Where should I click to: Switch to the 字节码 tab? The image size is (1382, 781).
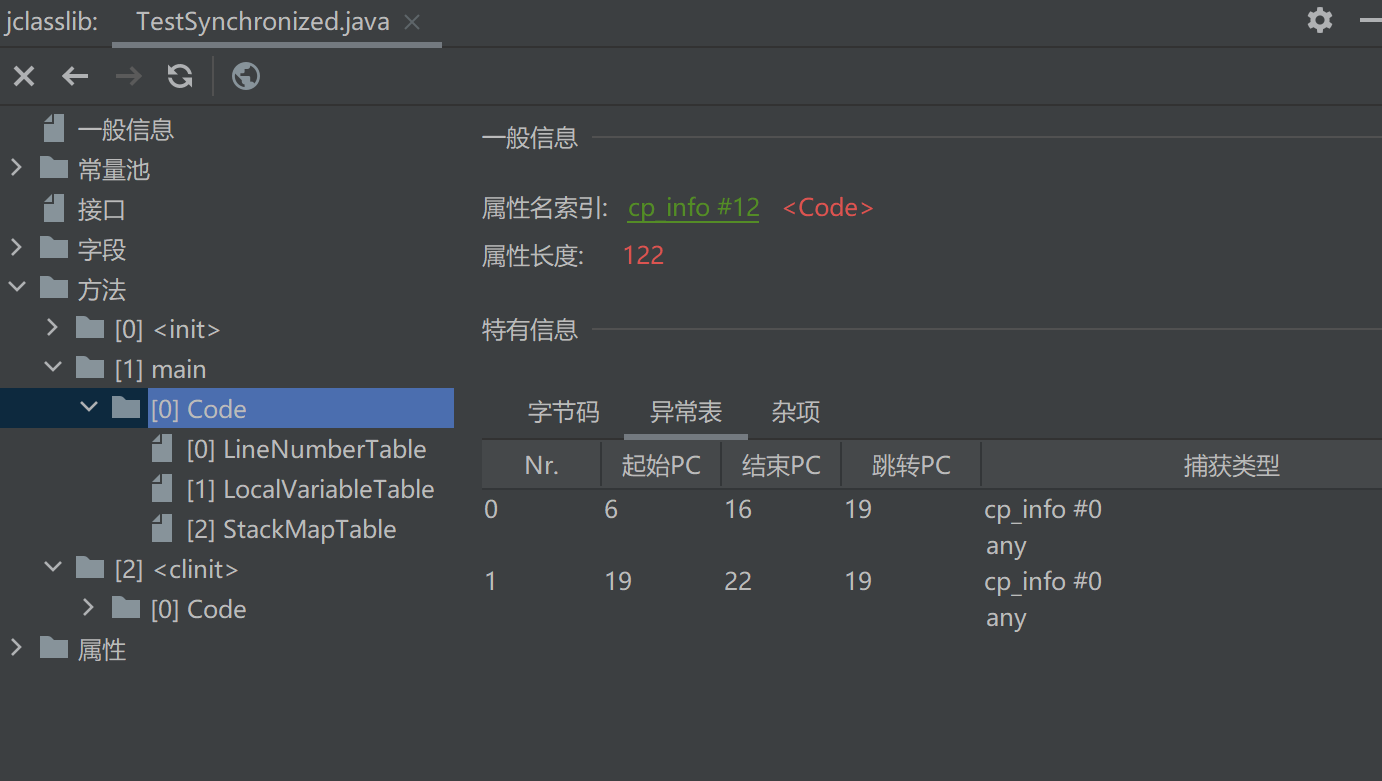[563, 412]
